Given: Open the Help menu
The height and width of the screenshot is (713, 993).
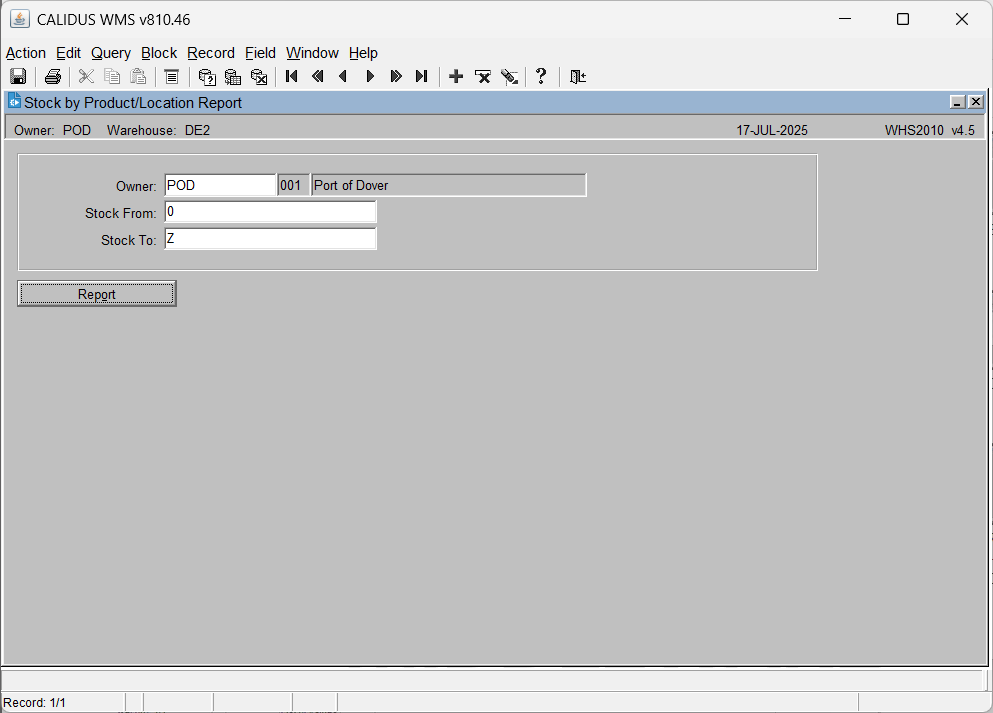Looking at the screenshot, I should (364, 53).
